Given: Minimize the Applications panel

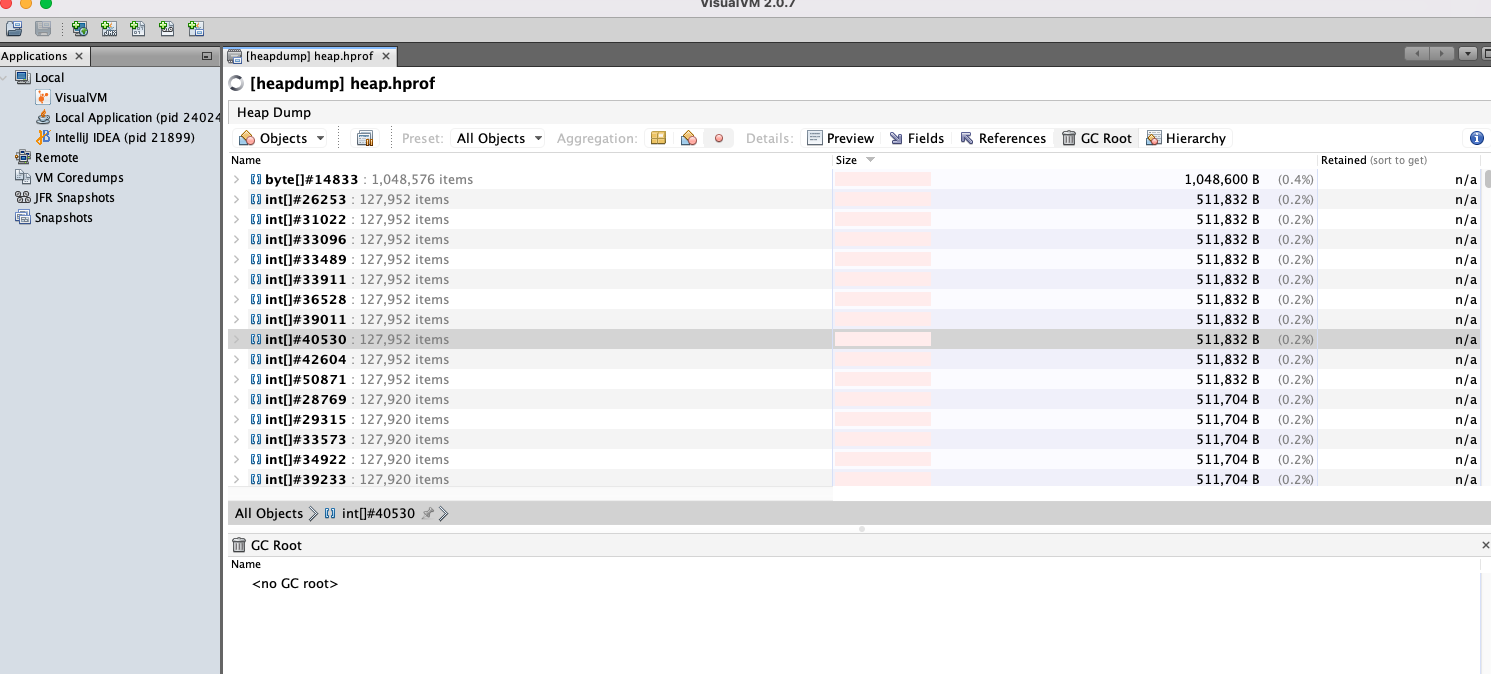Looking at the screenshot, I should [207, 56].
